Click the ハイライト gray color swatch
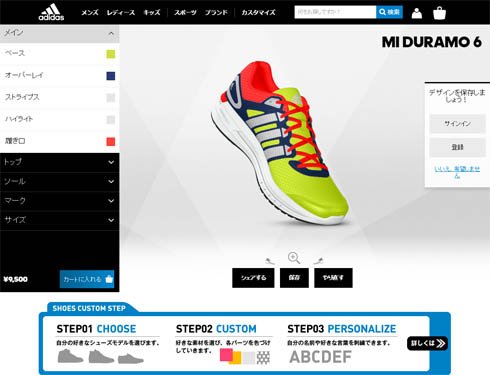 tap(111, 120)
